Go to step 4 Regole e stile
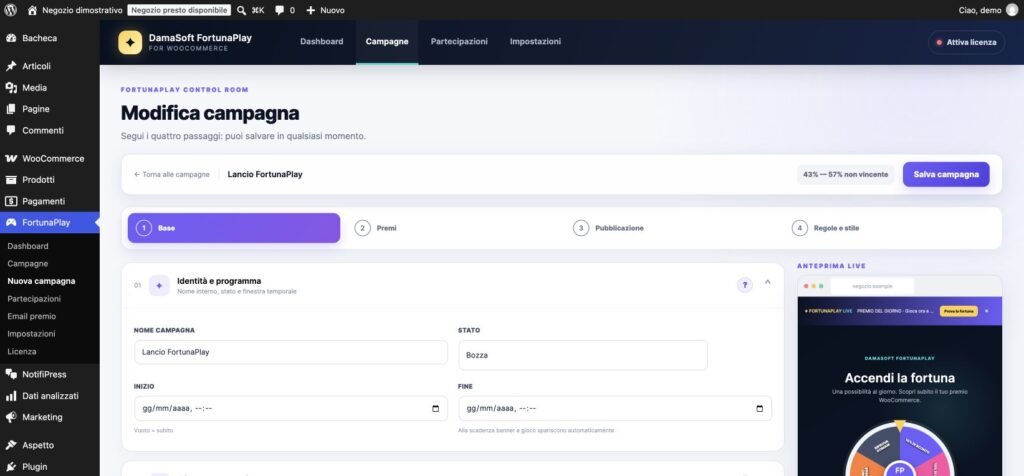Screen dimensions: 1024x476 (x=891, y=228)
